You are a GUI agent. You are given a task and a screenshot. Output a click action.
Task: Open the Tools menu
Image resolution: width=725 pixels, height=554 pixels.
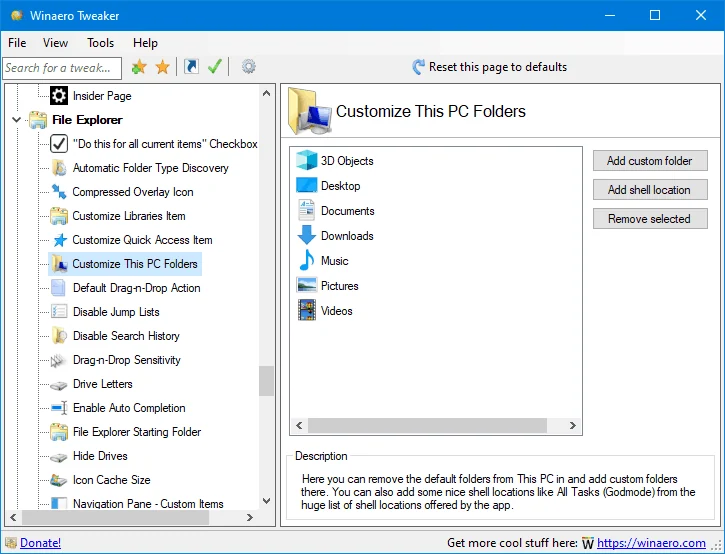(x=100, y=43)
